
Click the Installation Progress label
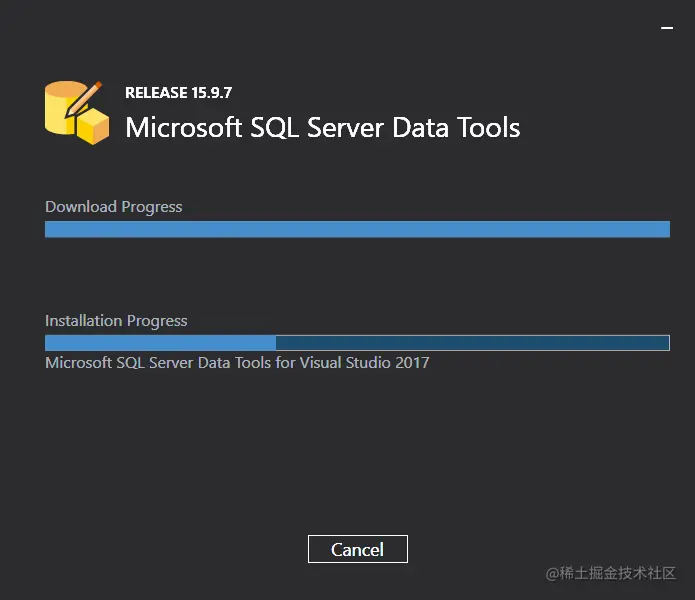pos(116,321)
